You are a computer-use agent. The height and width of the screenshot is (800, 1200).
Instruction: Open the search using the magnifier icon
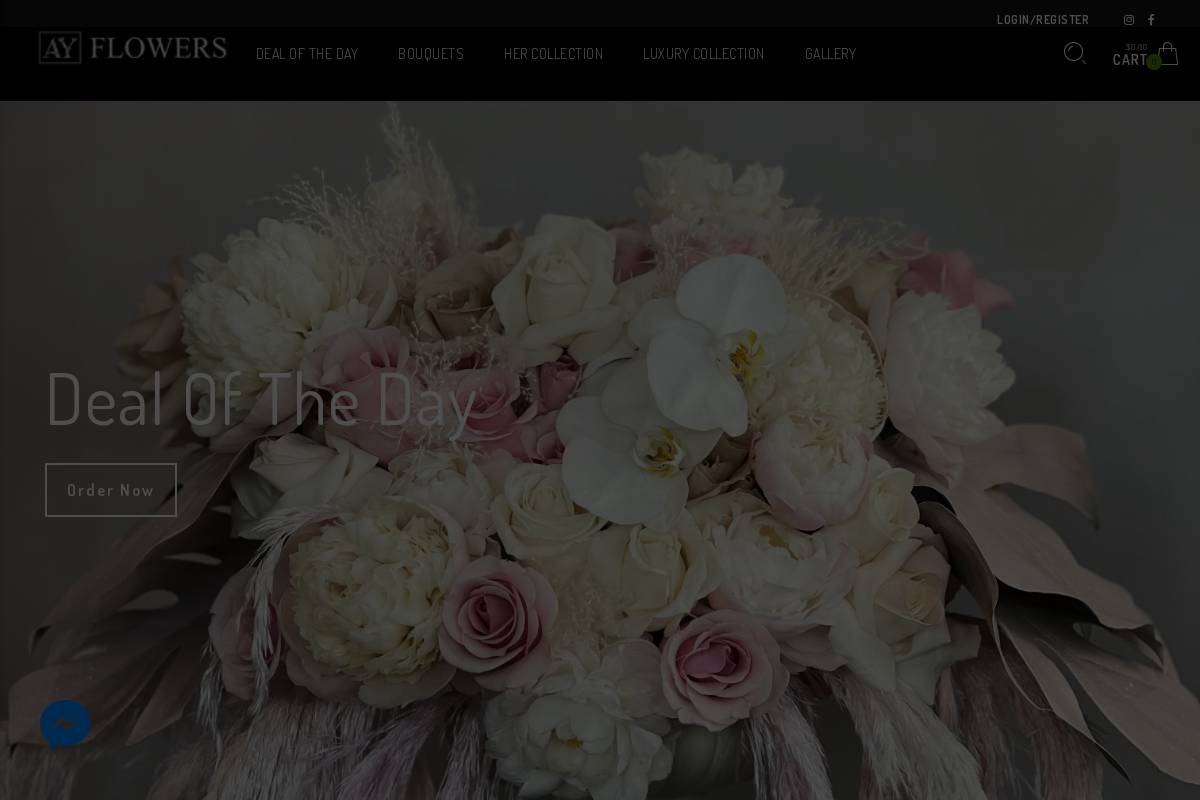[x=1075, y=54]
